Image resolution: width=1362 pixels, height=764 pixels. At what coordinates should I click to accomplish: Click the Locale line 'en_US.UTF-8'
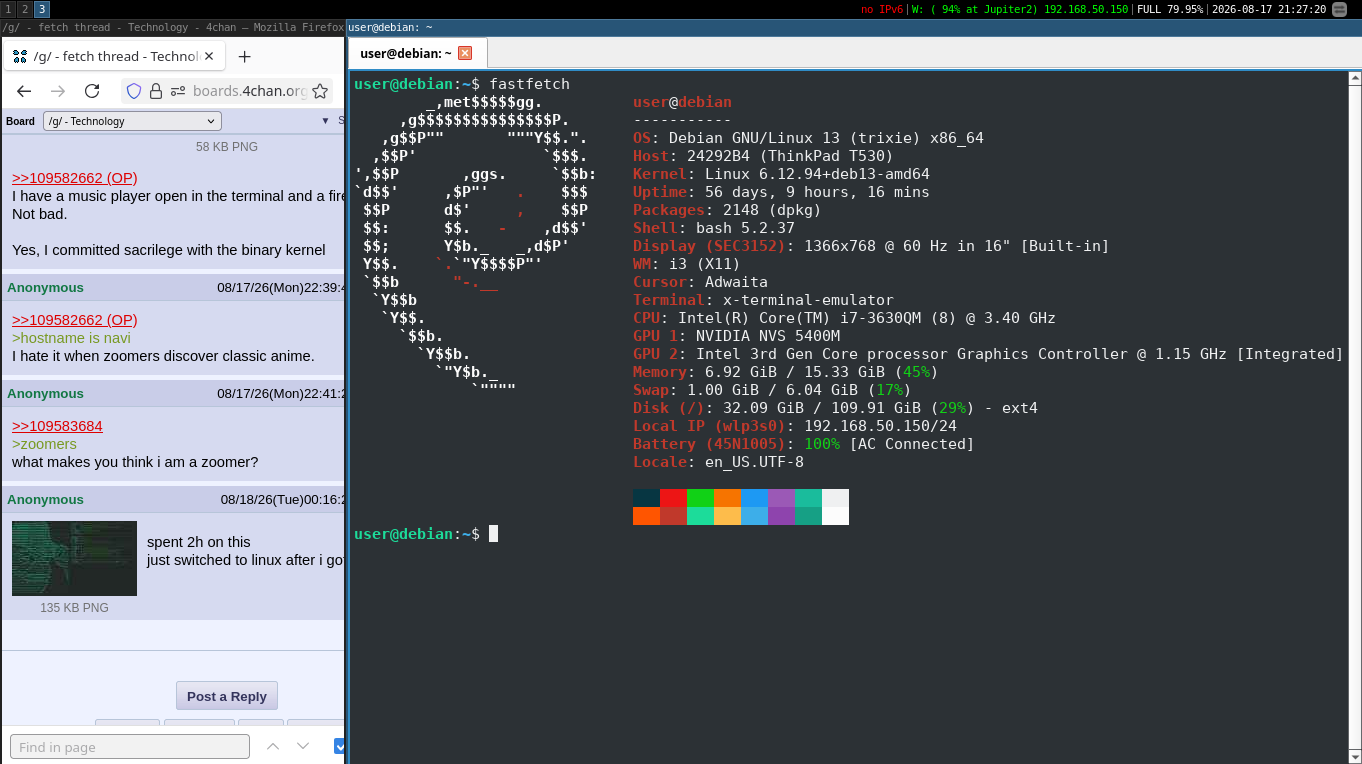pyautogui.click(x=718, y=462)
